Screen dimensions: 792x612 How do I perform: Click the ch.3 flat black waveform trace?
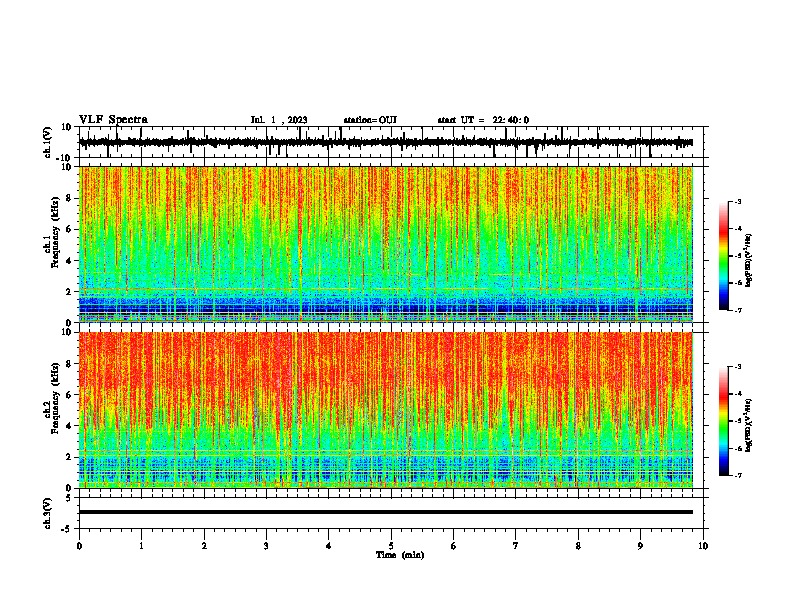point(386,512)
